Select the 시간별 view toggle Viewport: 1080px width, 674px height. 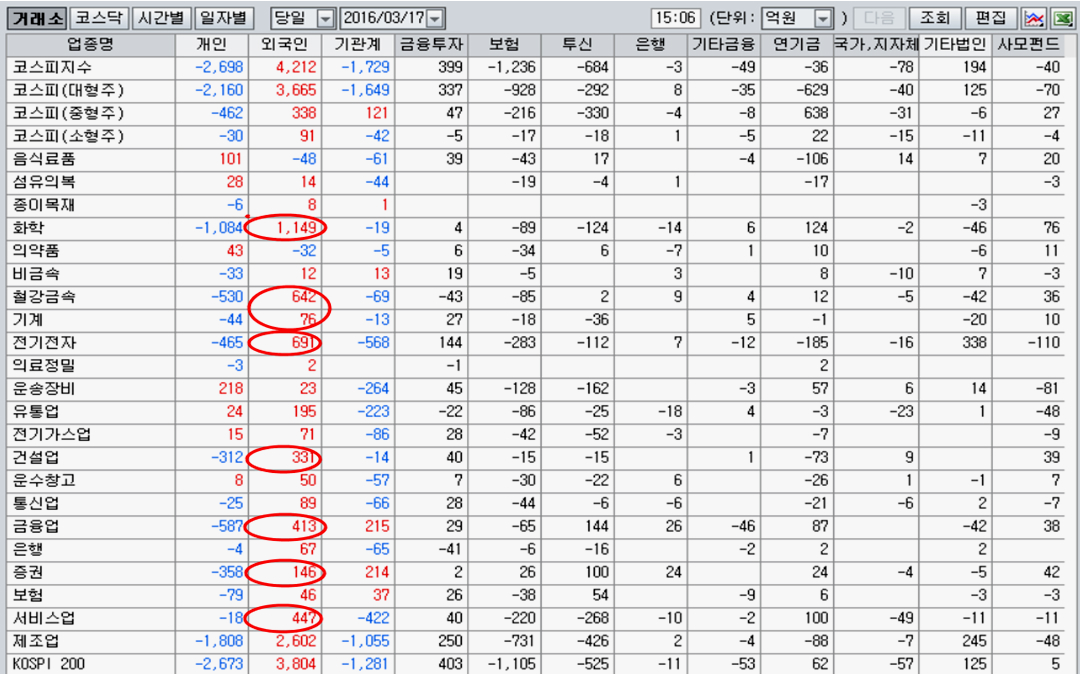coord(161,18)
